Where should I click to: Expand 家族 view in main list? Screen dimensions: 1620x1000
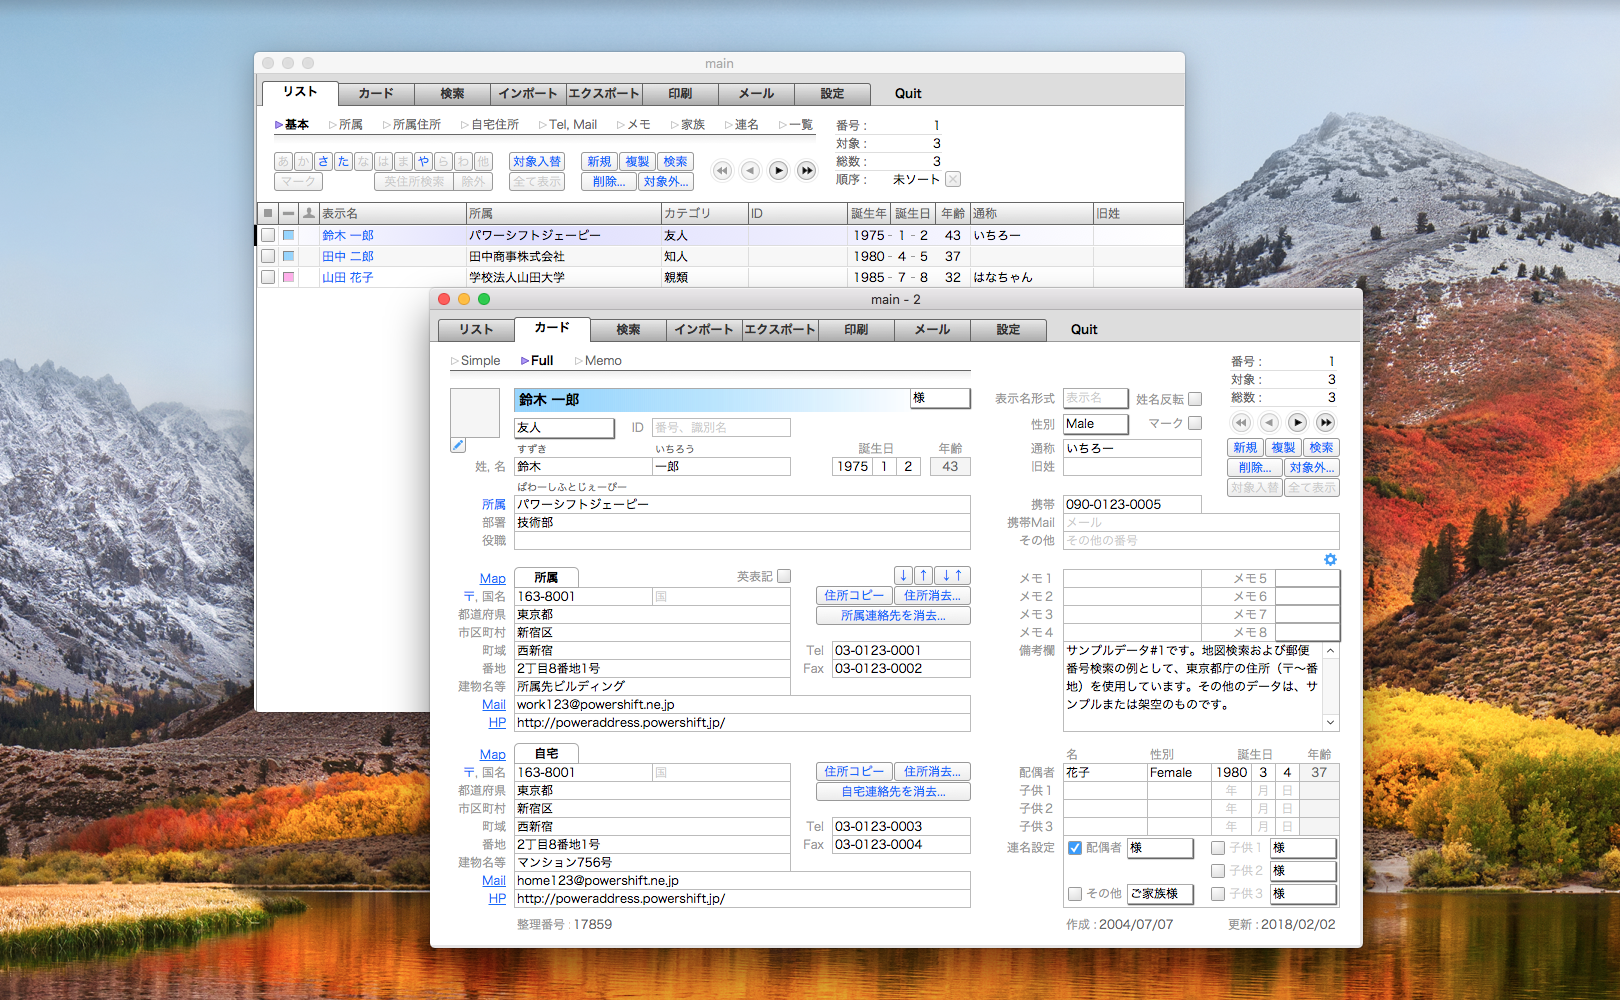[687, 125]
